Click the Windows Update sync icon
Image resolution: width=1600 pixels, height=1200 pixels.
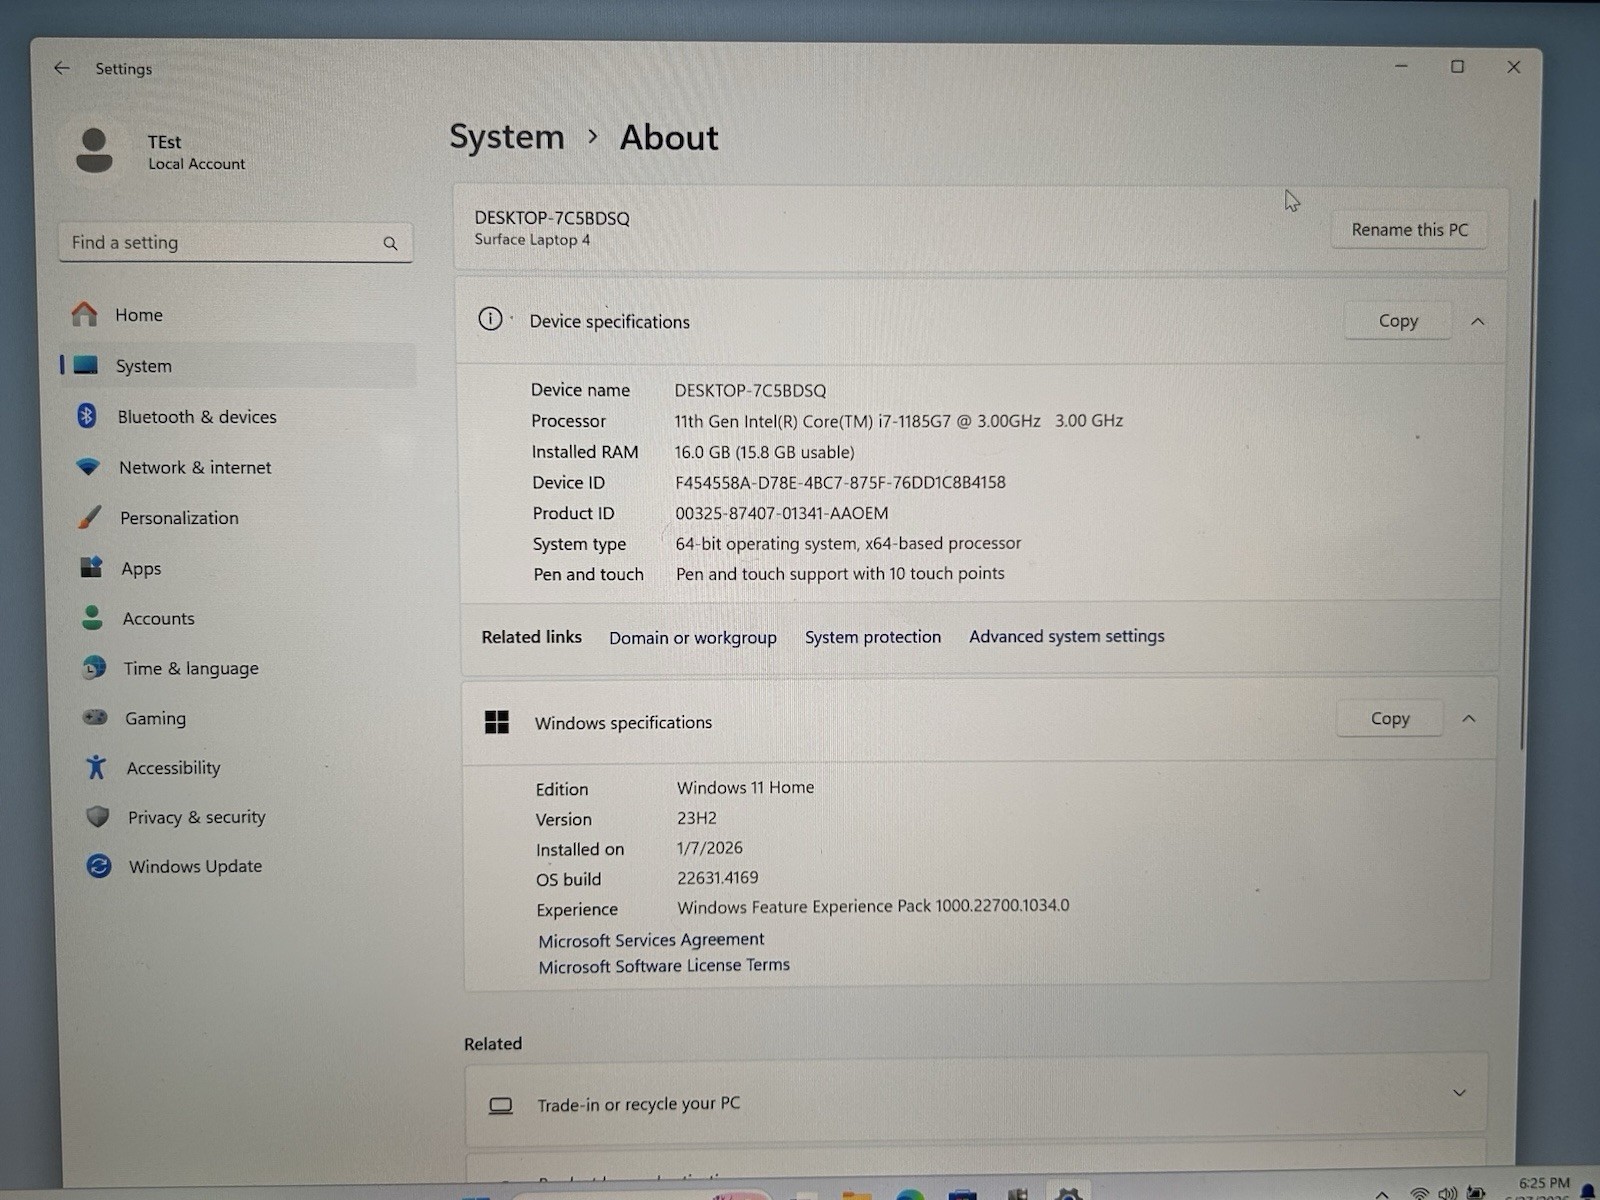98,865
